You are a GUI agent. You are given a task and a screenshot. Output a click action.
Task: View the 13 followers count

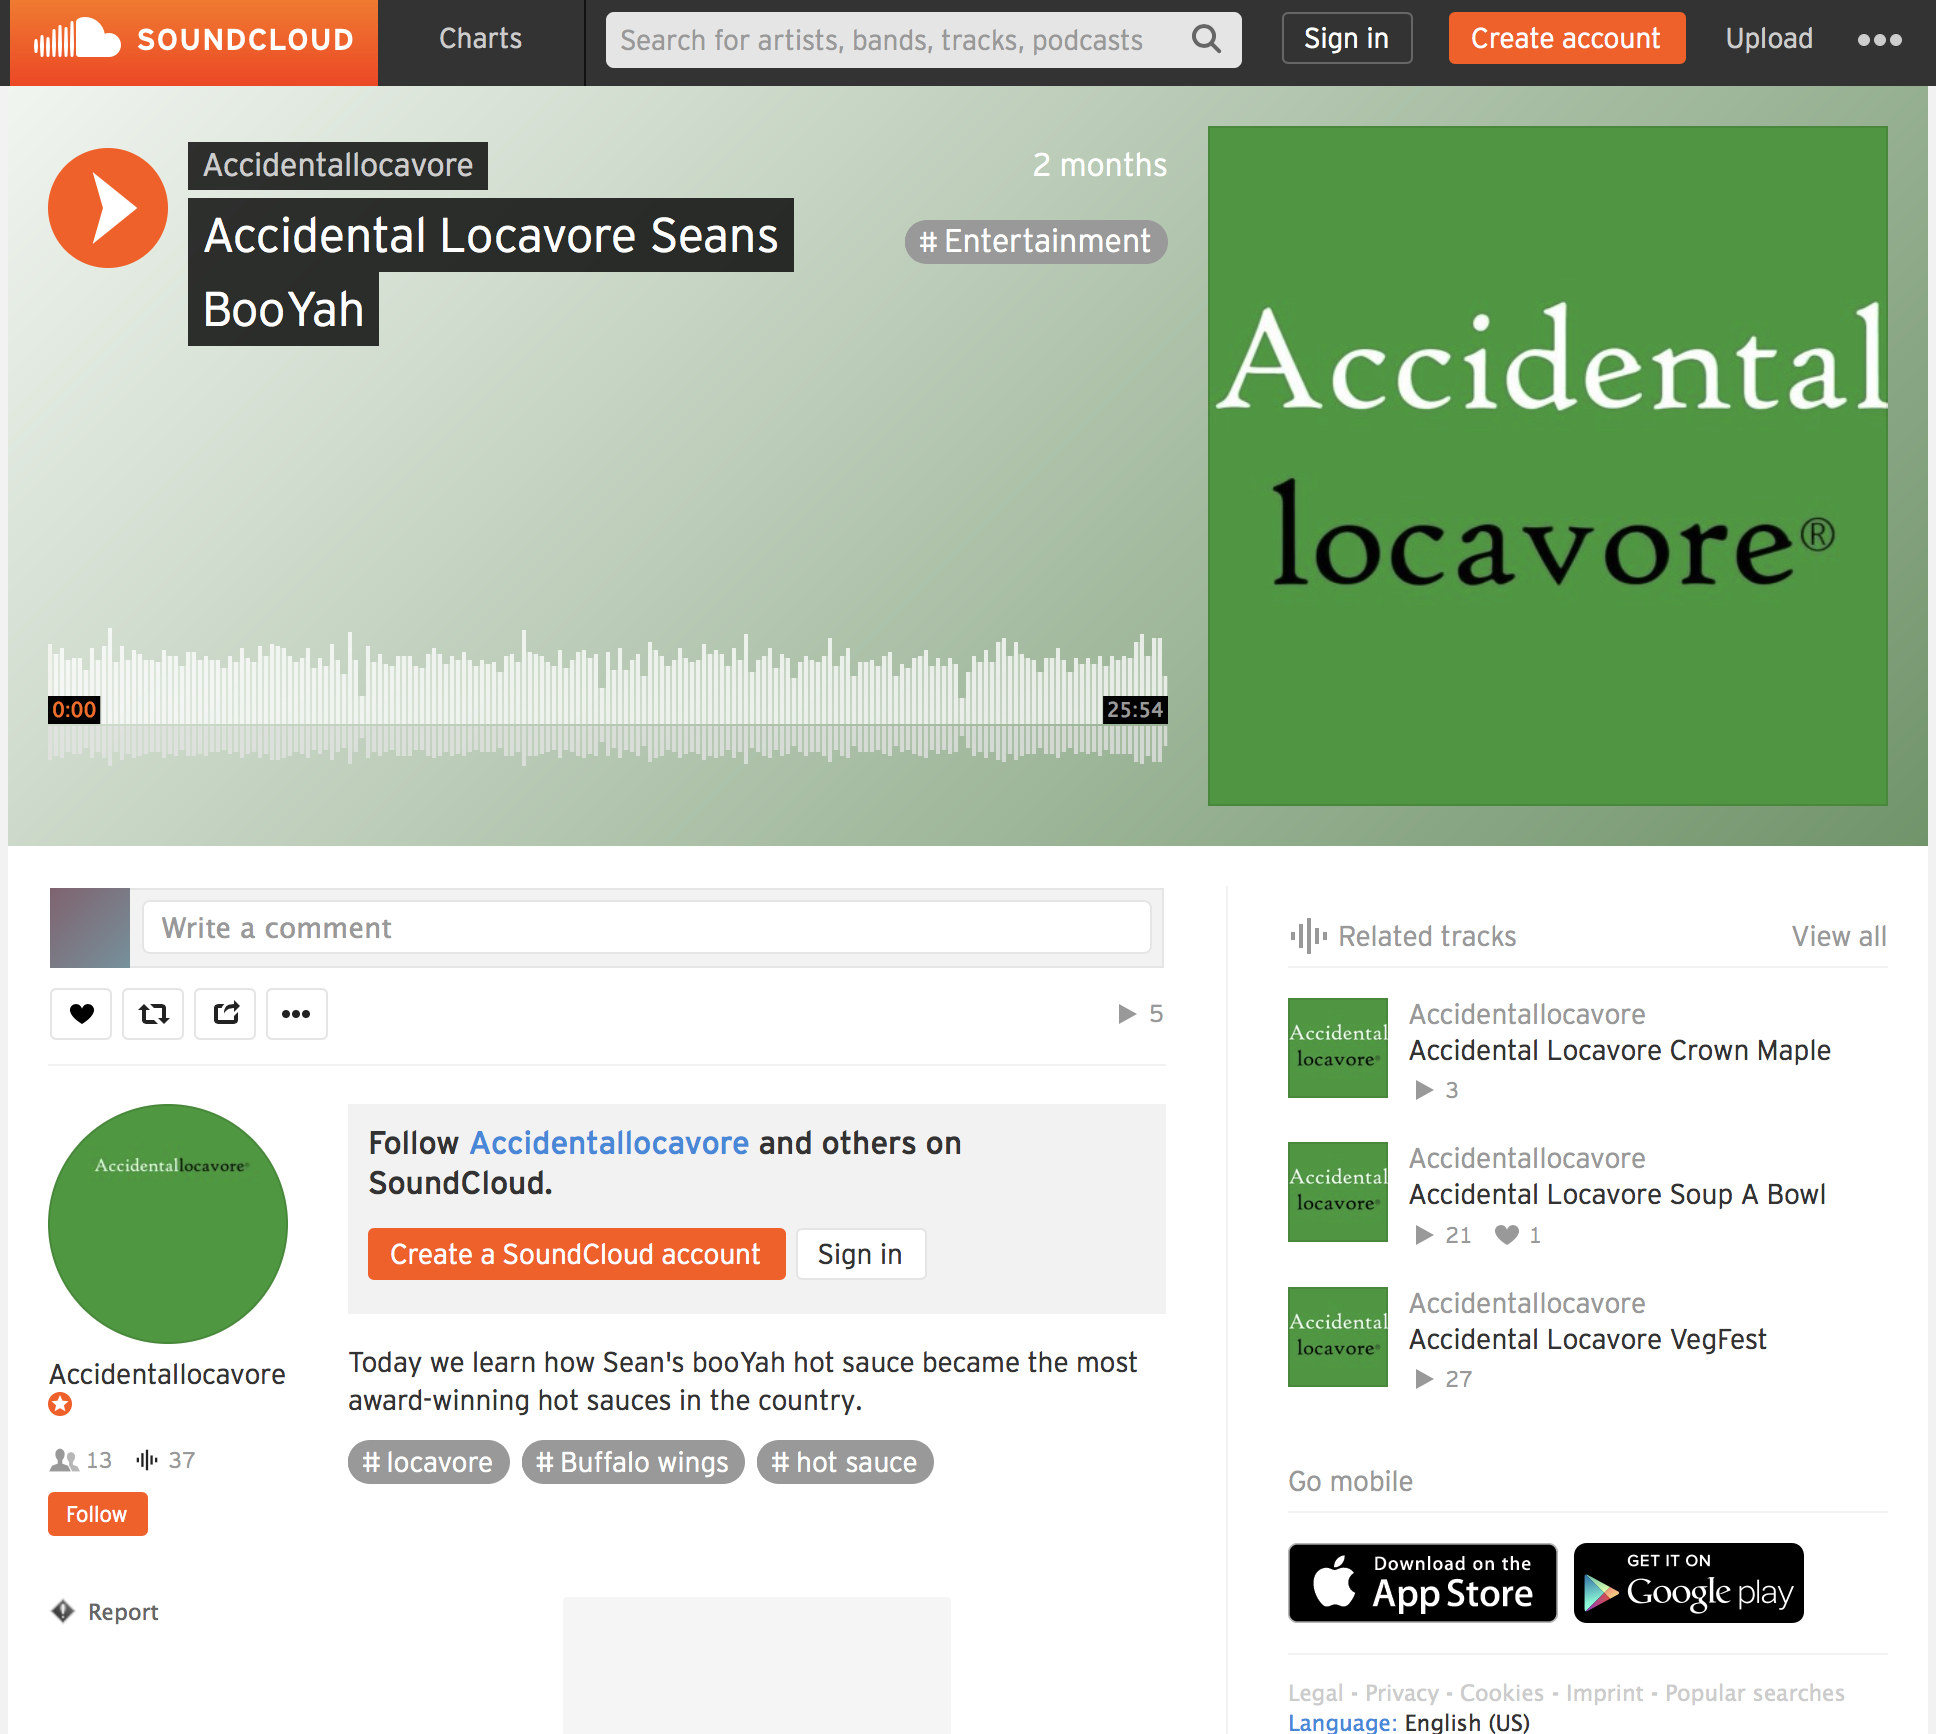coord(81,1460)
